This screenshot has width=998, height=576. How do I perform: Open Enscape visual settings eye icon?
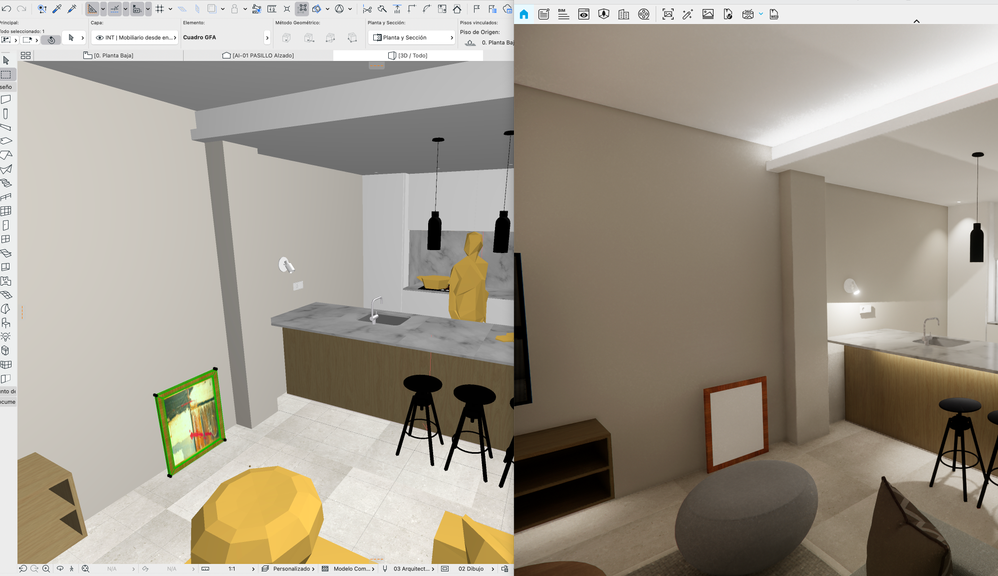coord(584,14)
